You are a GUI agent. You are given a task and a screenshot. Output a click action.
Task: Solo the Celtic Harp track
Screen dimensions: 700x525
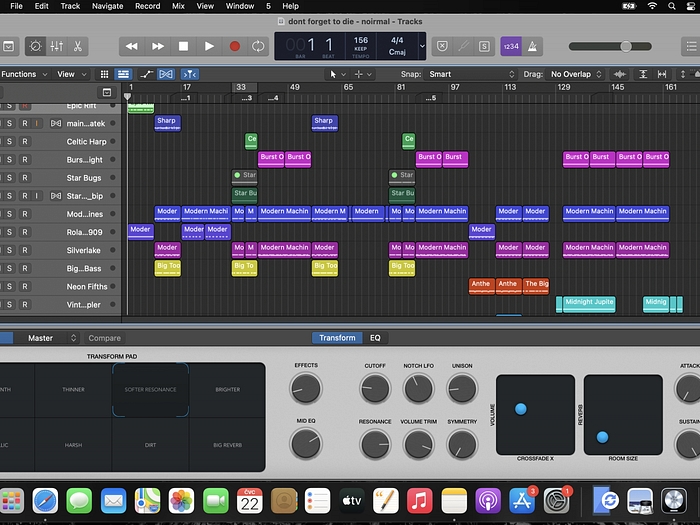pyautogui.click(x=9, y=141)
